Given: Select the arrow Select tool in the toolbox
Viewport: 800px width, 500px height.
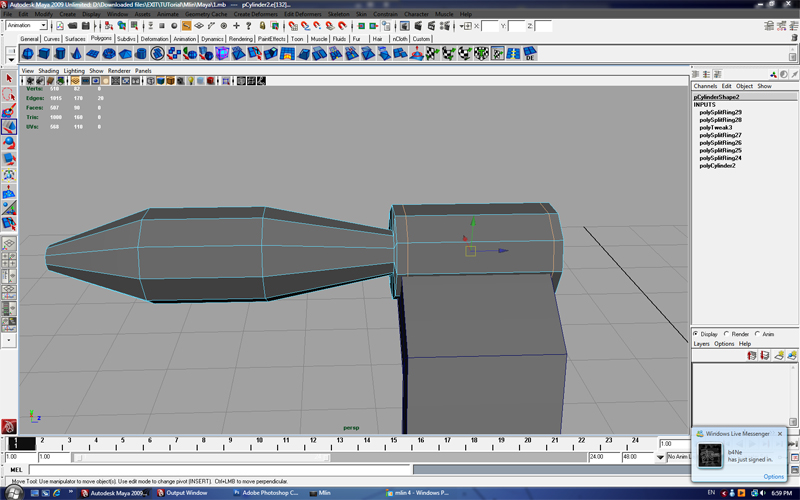Looking at the screenshot, I should coord(8,78).
